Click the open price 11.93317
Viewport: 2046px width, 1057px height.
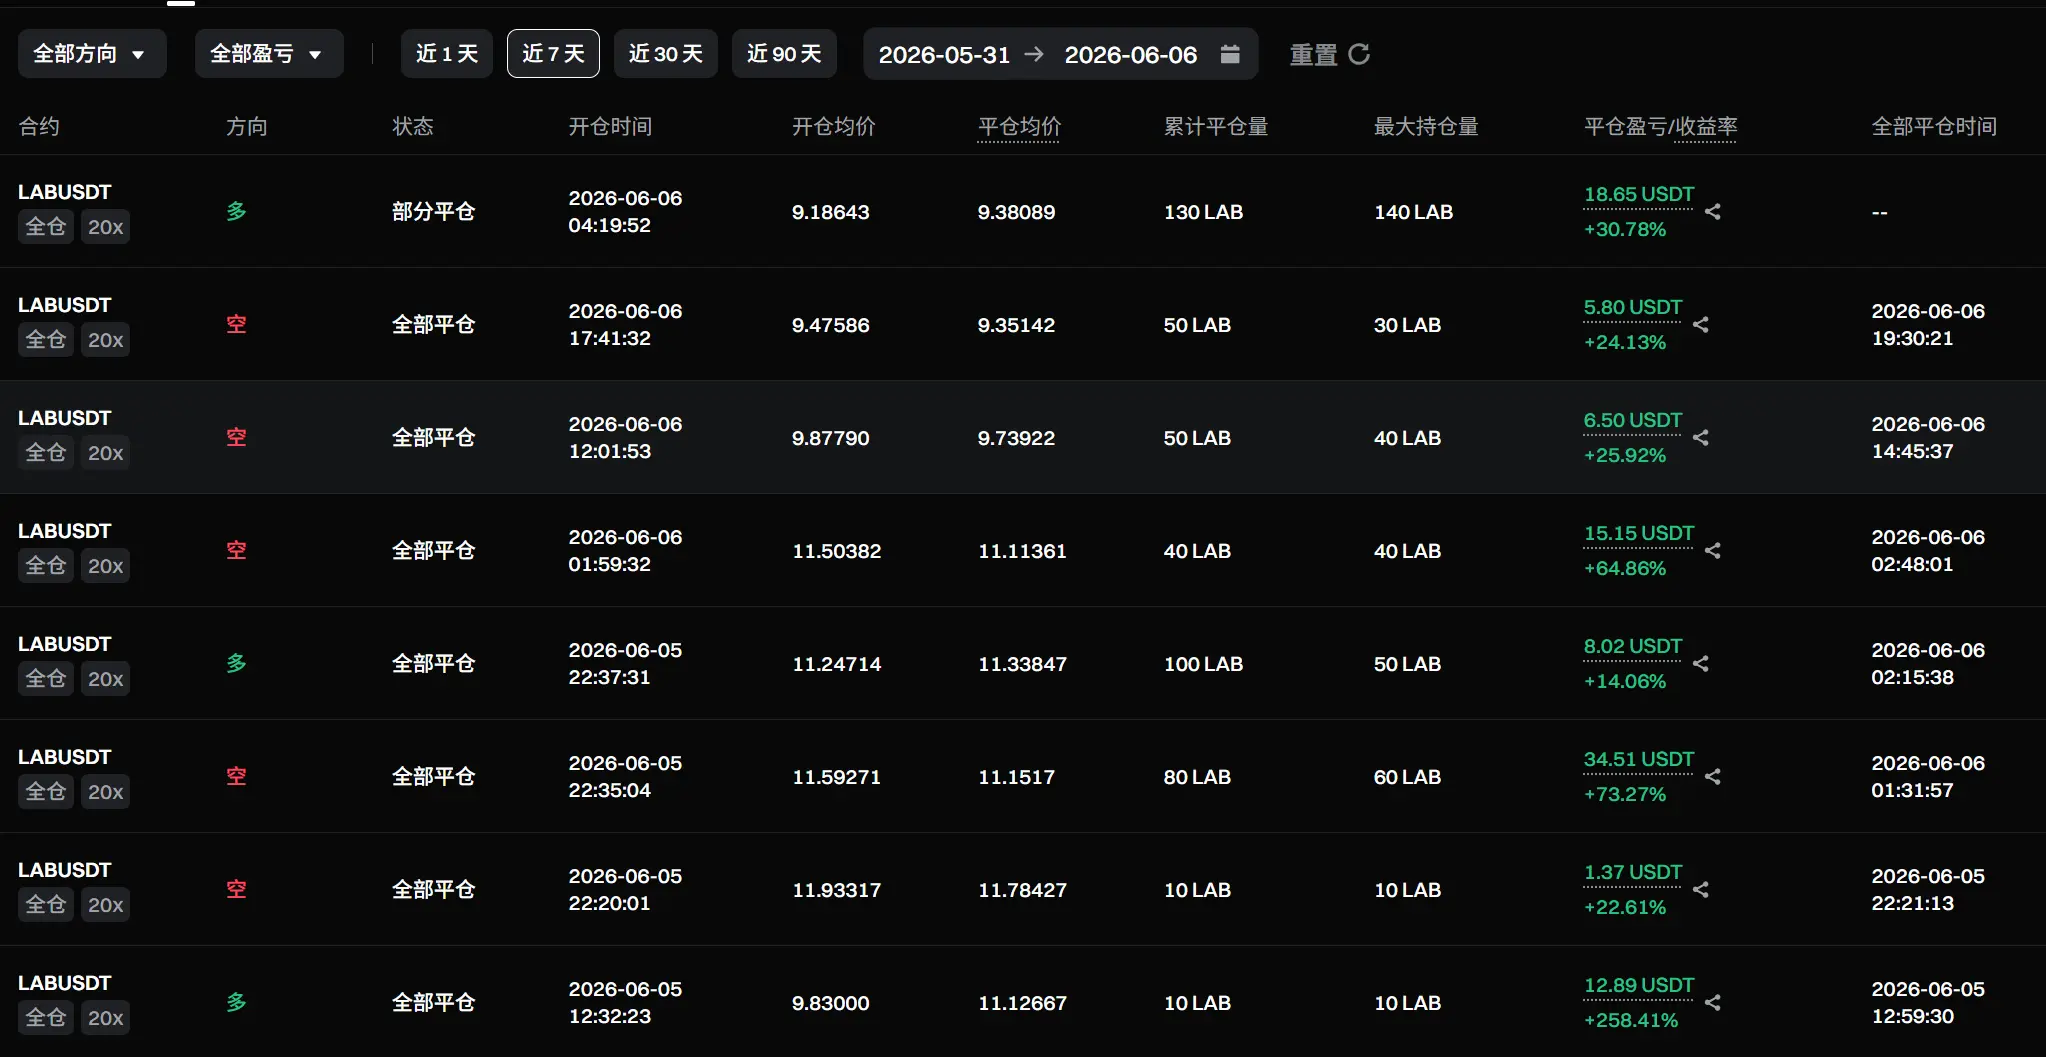click(x=837, y=890)
